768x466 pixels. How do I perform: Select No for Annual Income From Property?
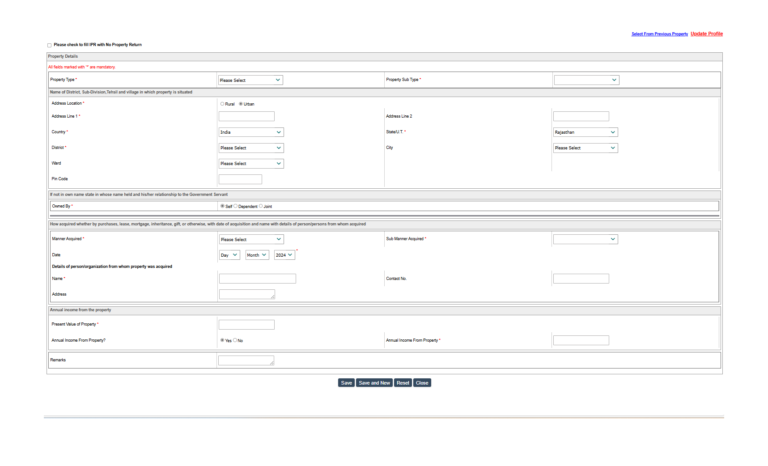click(235, 340)
